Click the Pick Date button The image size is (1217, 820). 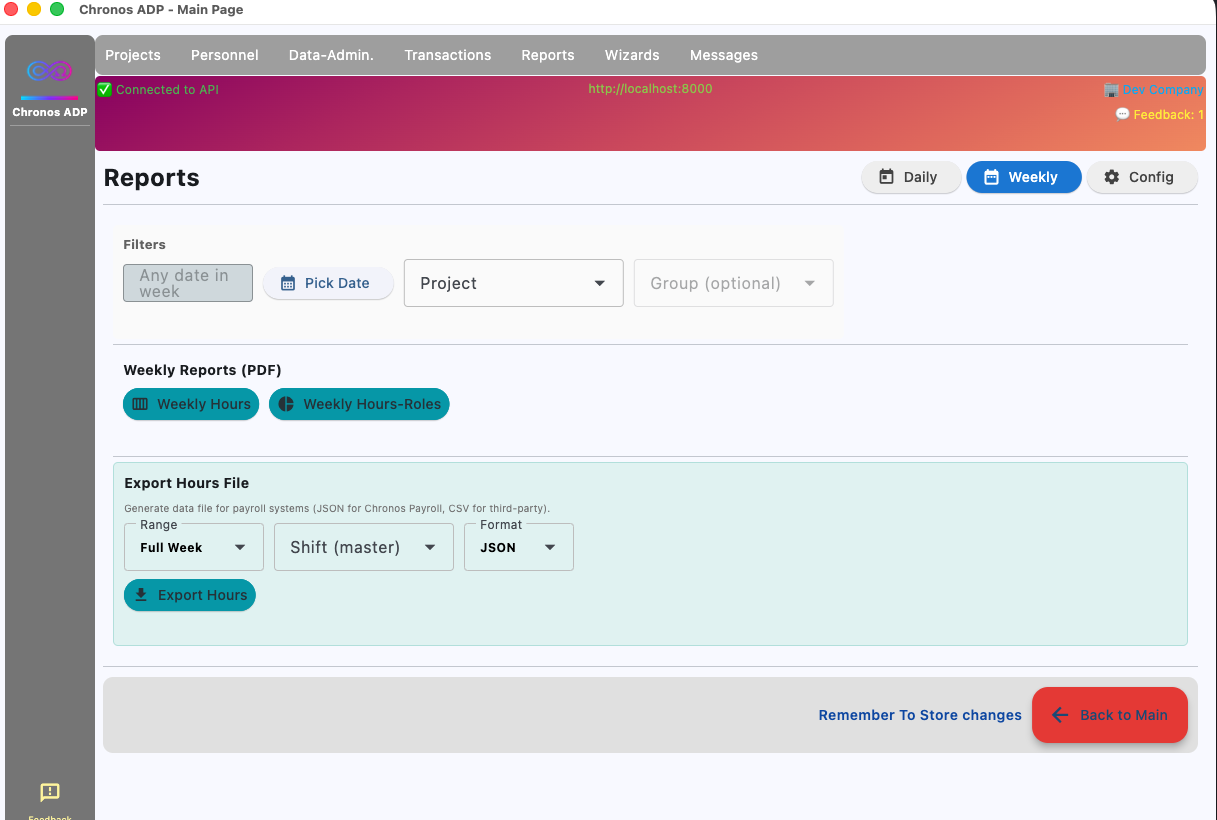[x=328, y=283]
